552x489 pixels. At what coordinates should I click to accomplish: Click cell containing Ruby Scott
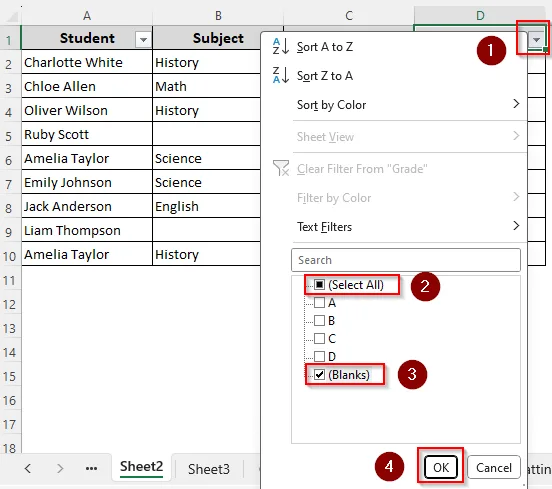[x=87, y=134]
